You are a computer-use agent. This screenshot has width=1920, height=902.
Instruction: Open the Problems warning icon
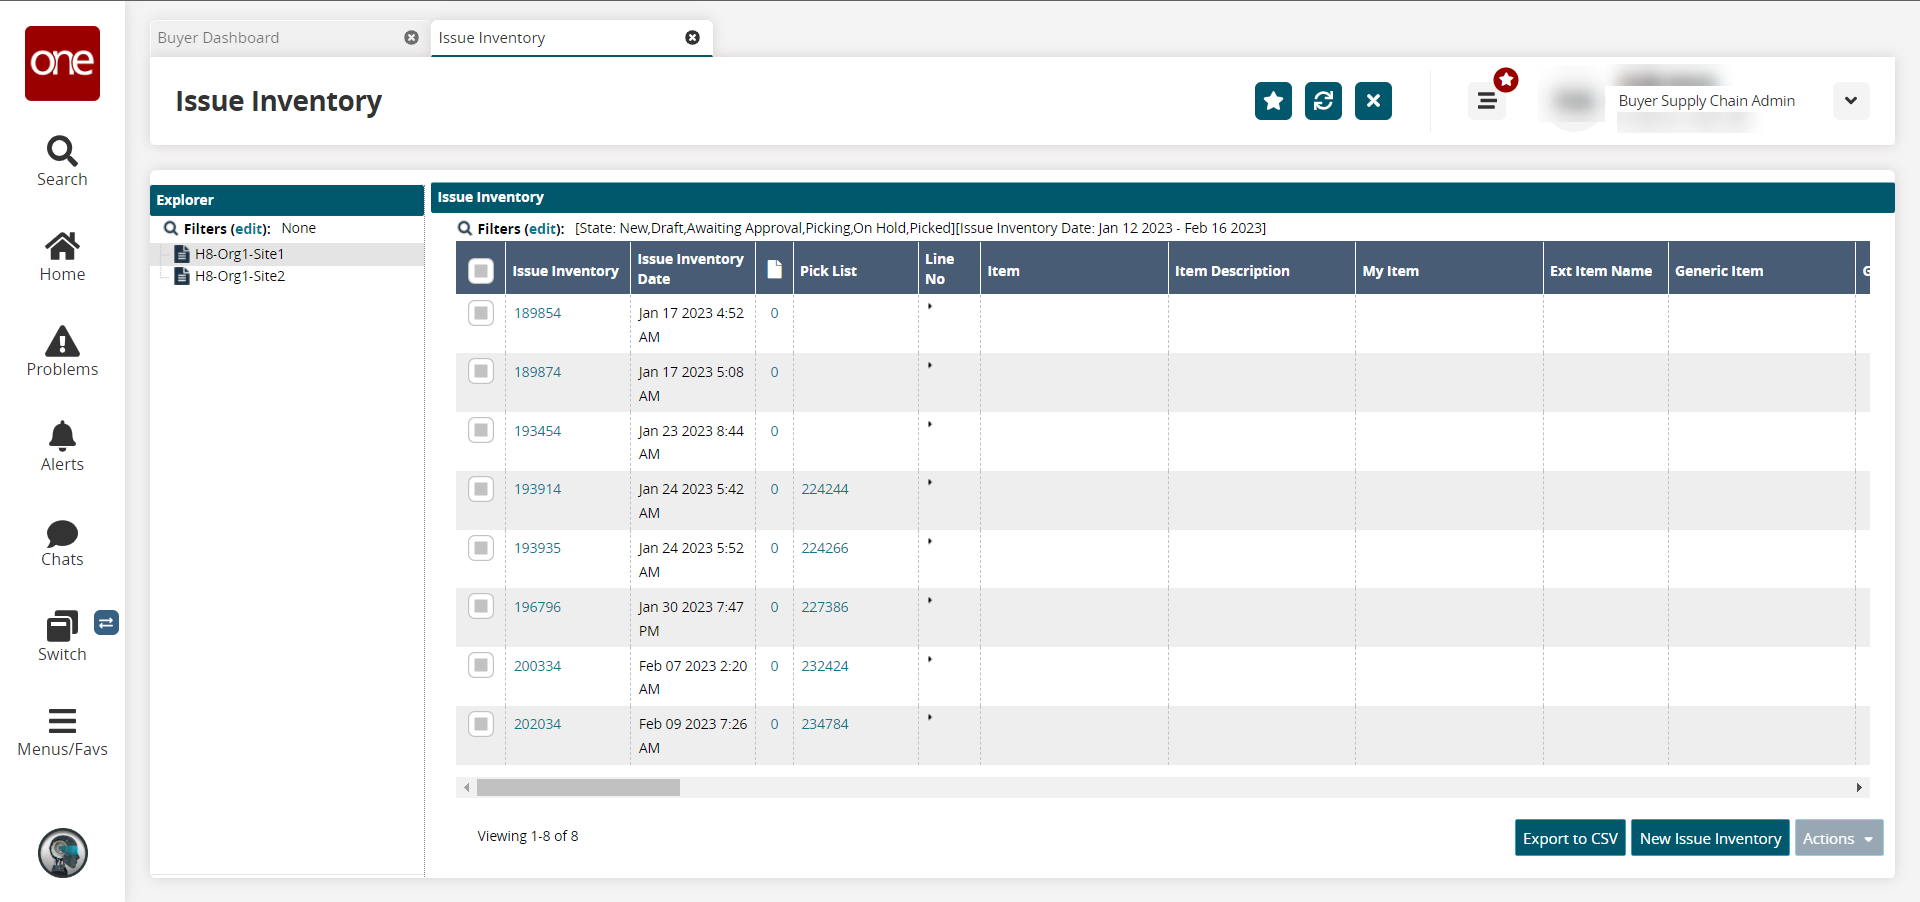click(x=62, y=342)
